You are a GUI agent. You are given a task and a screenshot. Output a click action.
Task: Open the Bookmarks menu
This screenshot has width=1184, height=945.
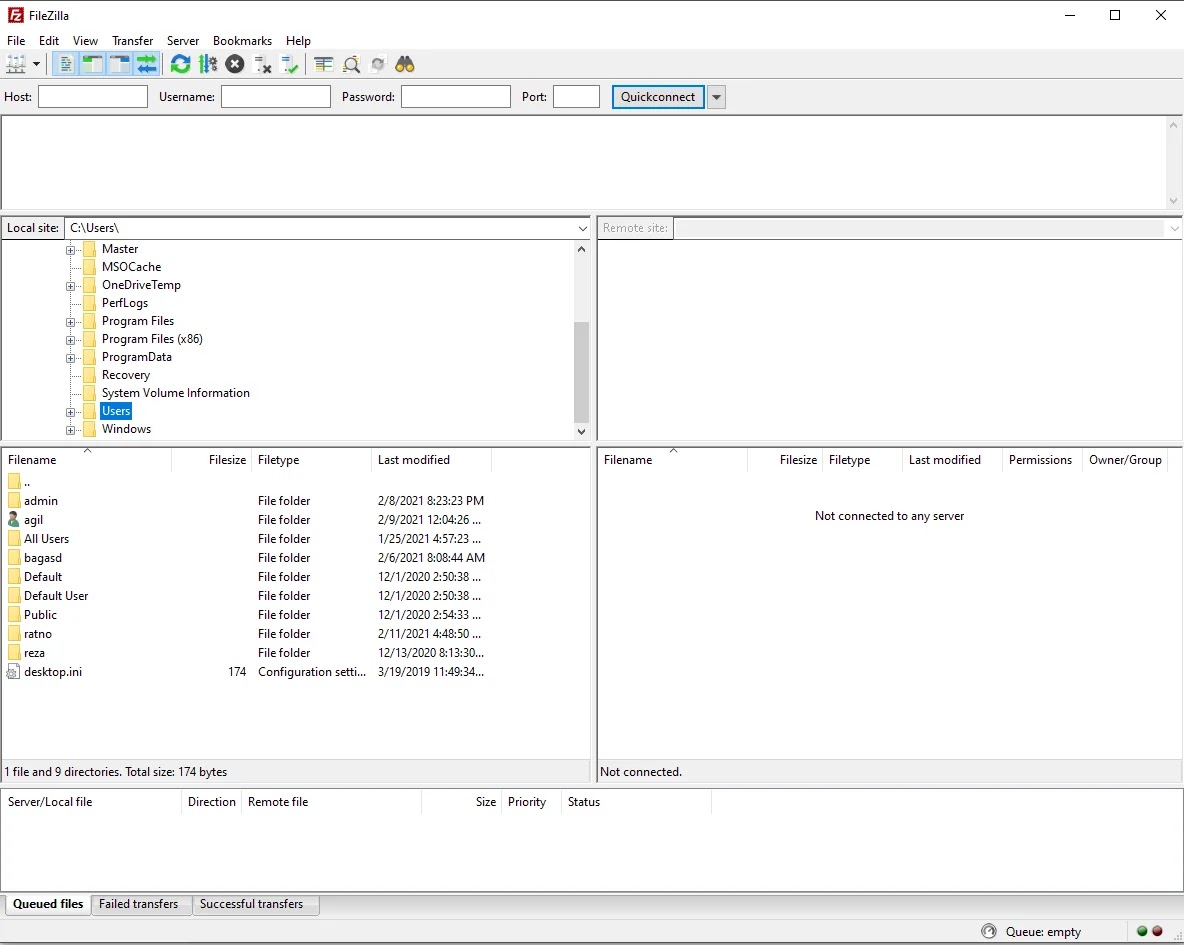242,41
